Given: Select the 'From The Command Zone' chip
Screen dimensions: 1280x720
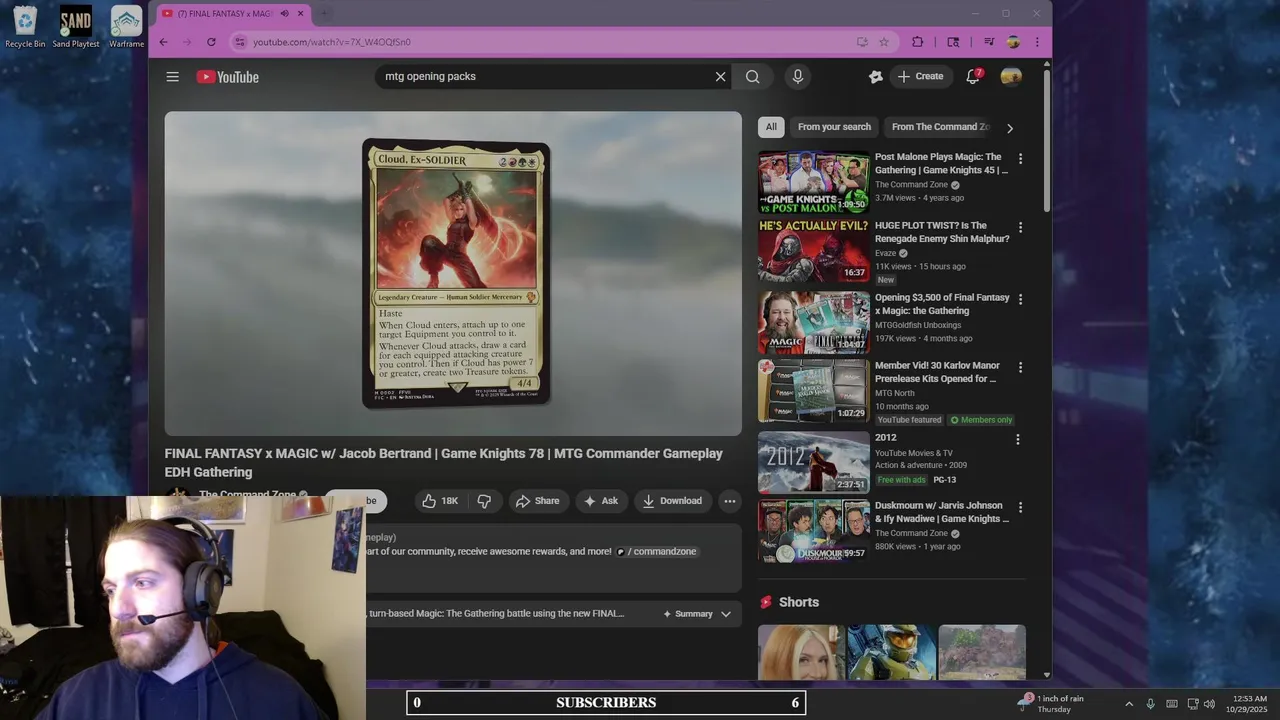Looking at the screenshot, I should coord(940,127).
